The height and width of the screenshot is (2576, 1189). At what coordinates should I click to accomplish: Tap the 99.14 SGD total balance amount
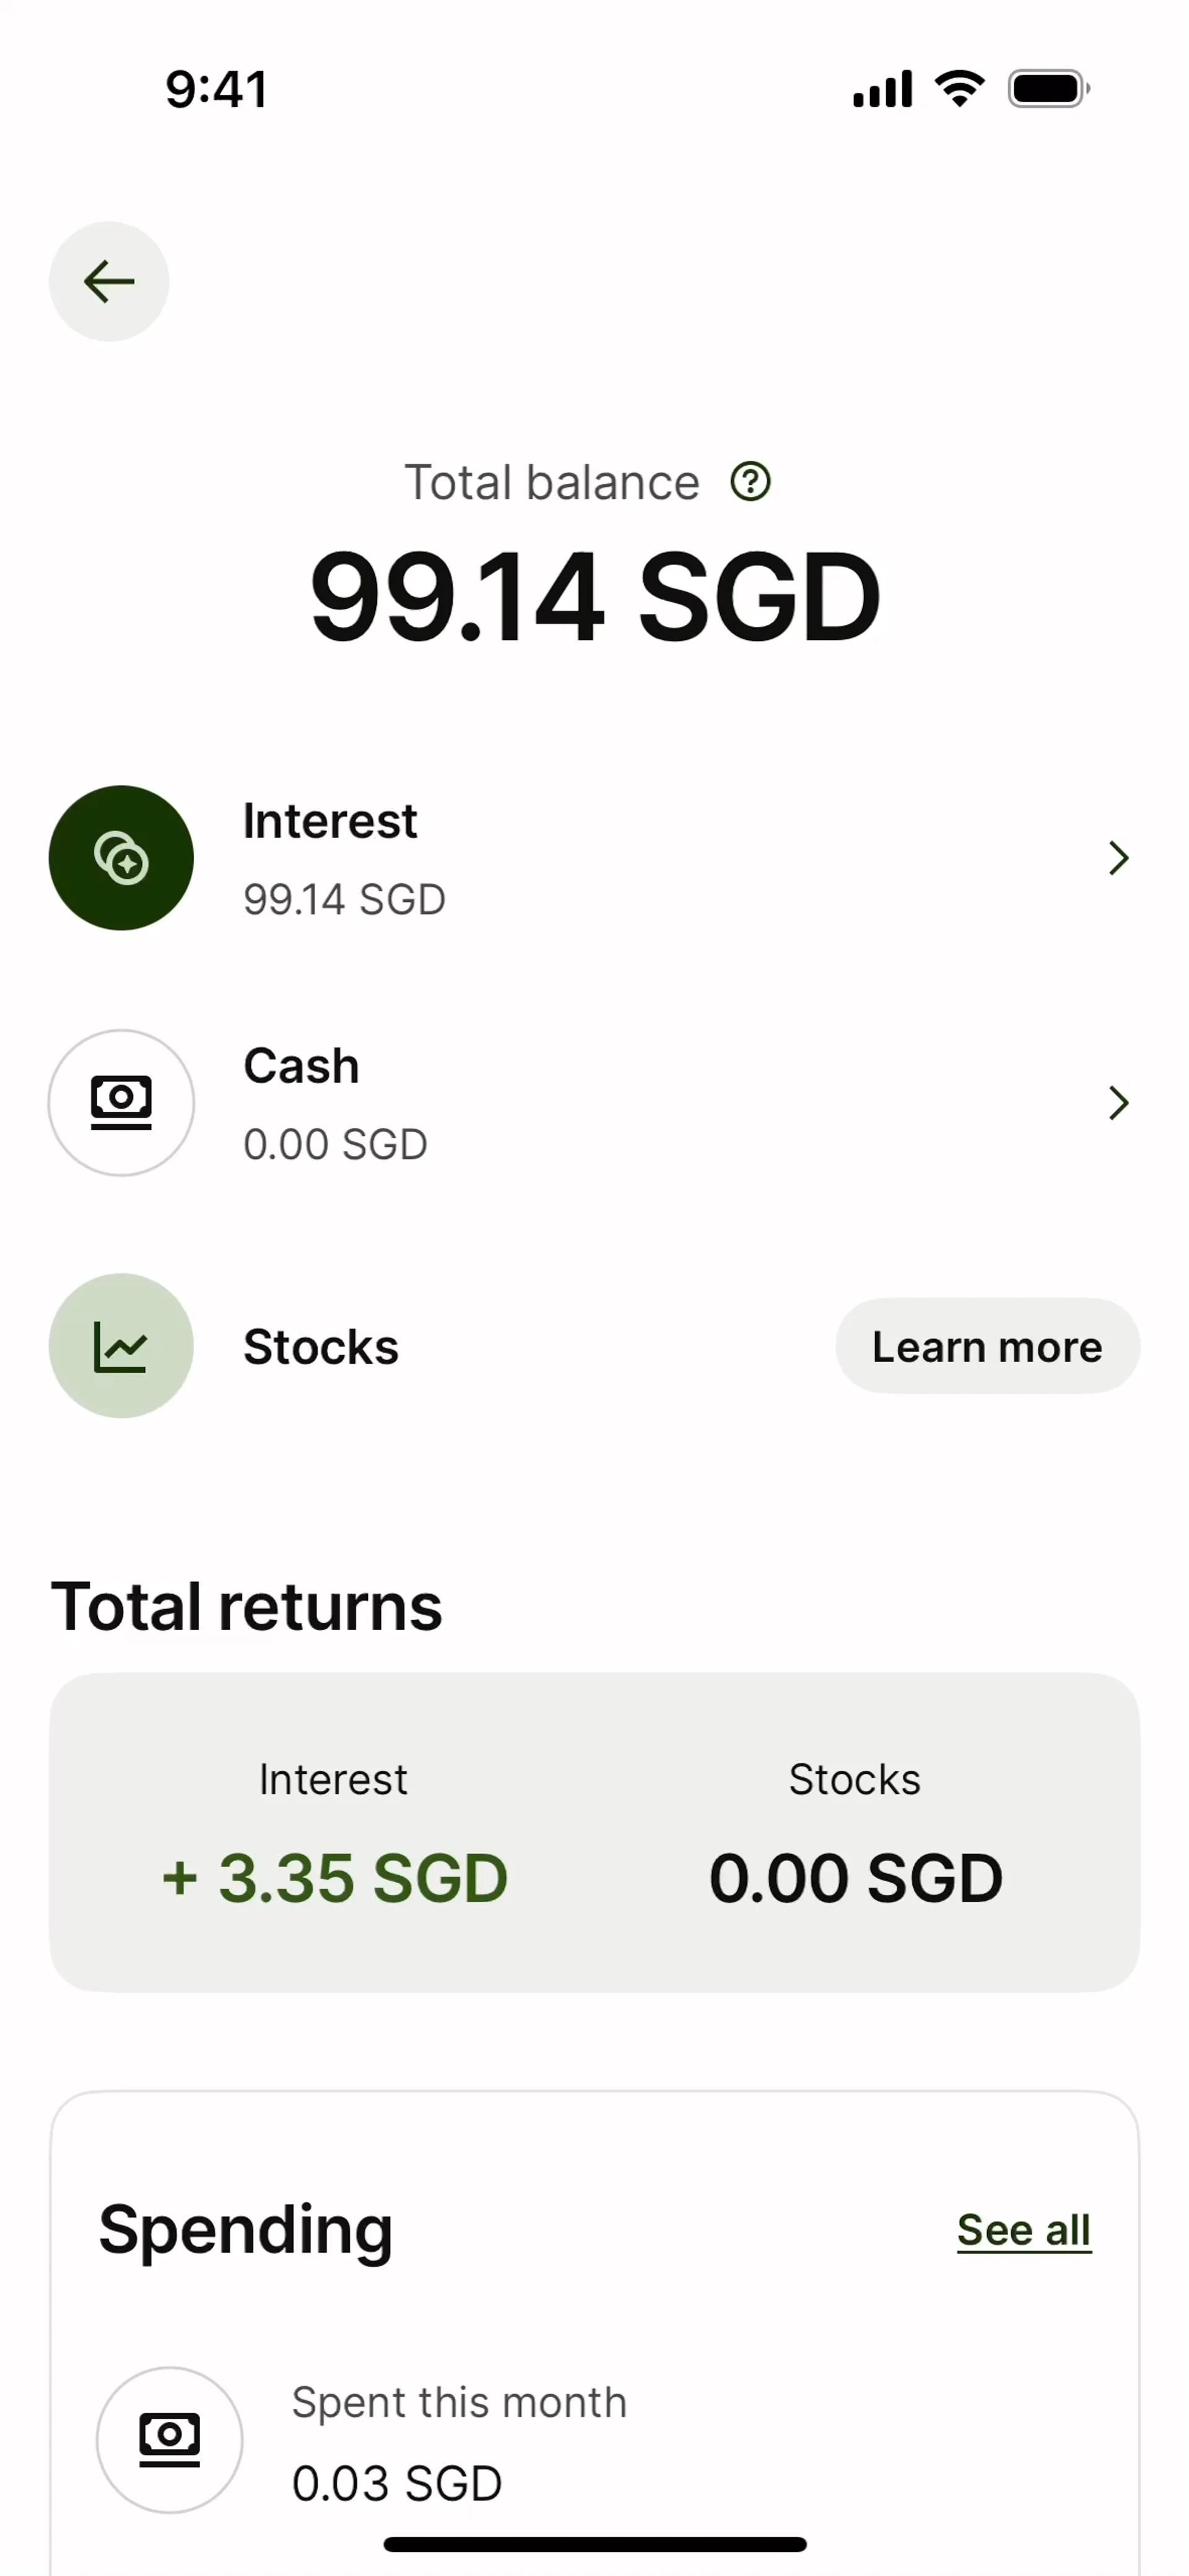click(594, 597)
